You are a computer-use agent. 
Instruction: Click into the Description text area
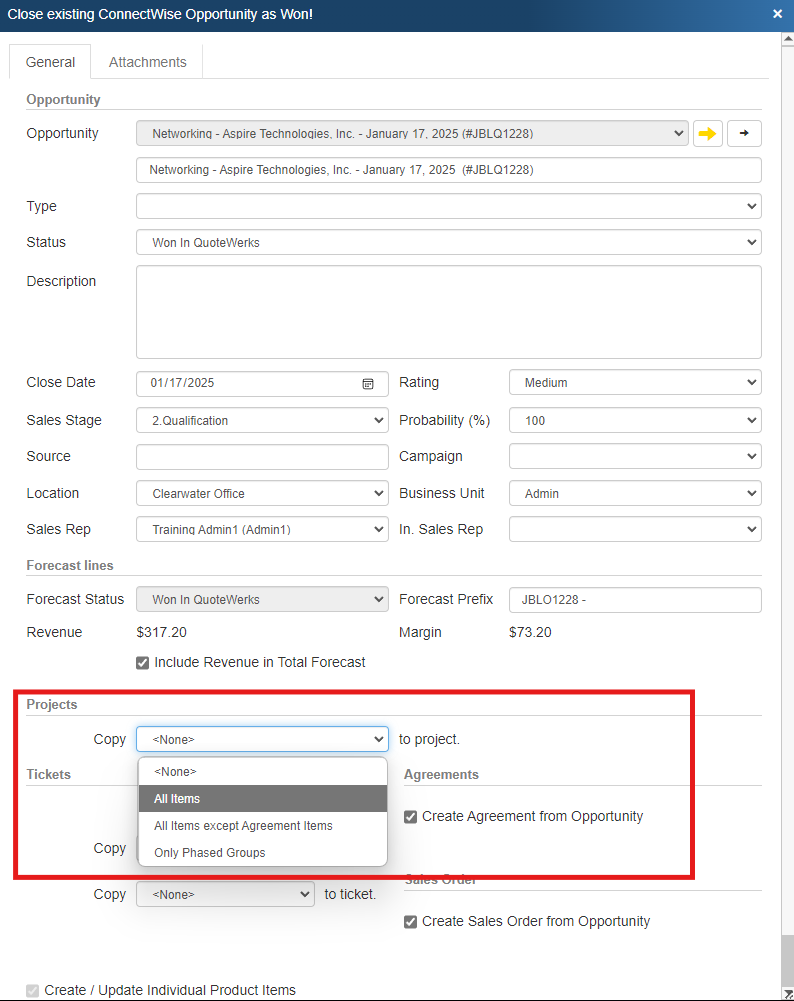pyautogui.click(x=448, y=311)
